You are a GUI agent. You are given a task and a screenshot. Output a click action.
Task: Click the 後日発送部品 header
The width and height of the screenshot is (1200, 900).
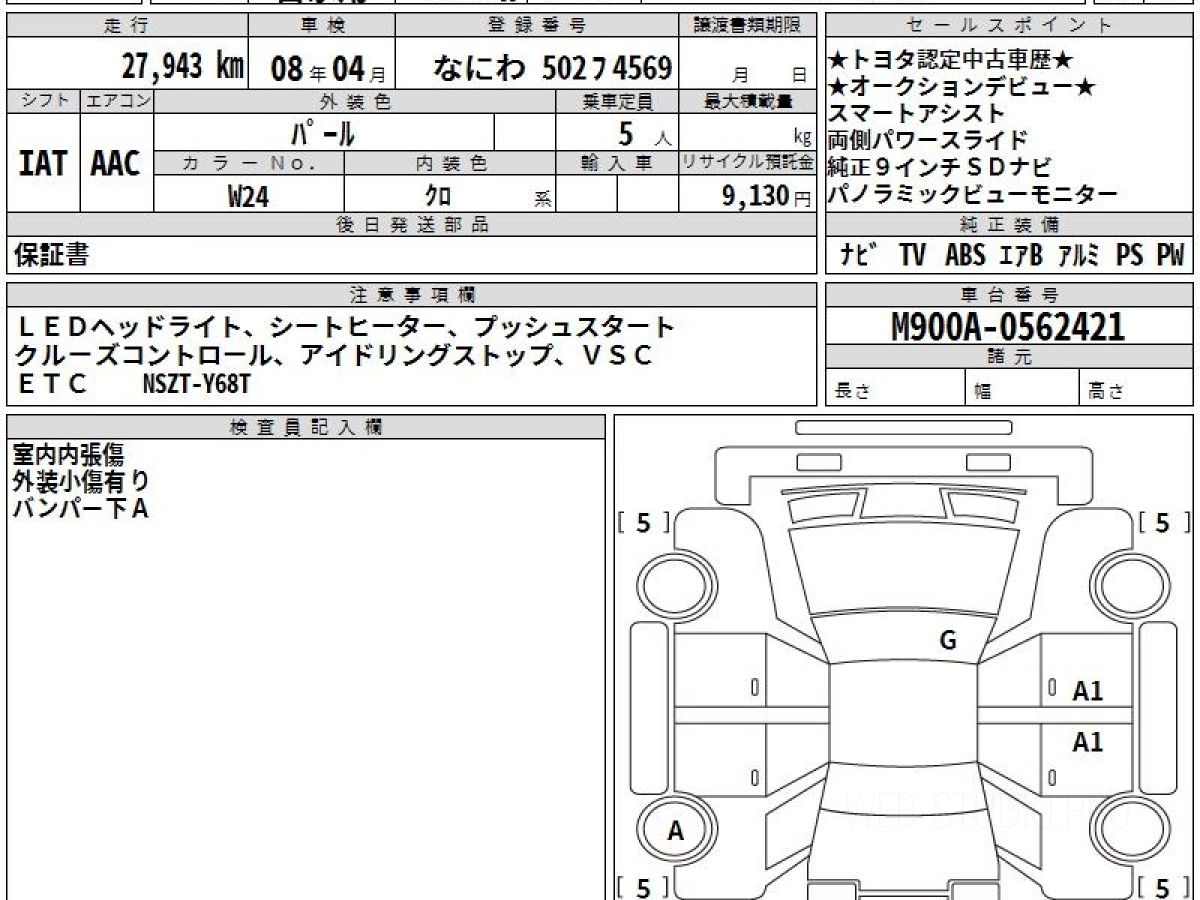412,225
